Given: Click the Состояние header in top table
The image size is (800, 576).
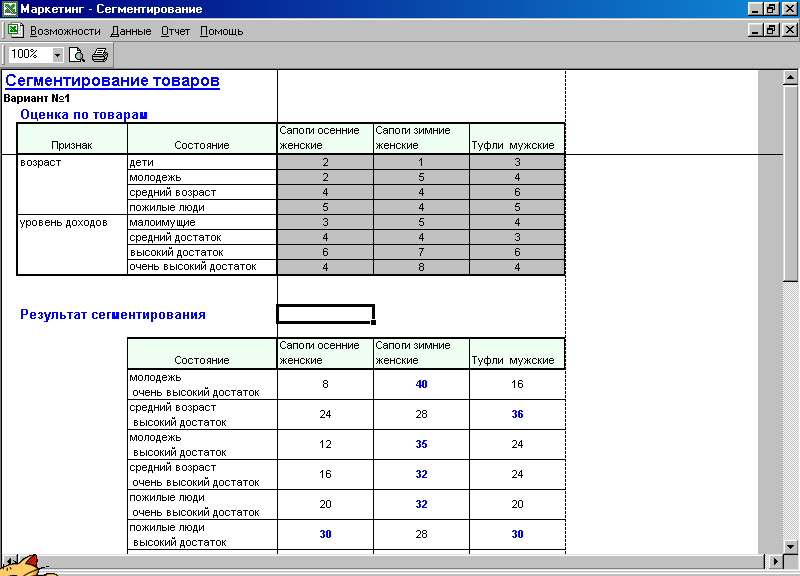Looking at the screenshot, I should click(x=202, y=138).
